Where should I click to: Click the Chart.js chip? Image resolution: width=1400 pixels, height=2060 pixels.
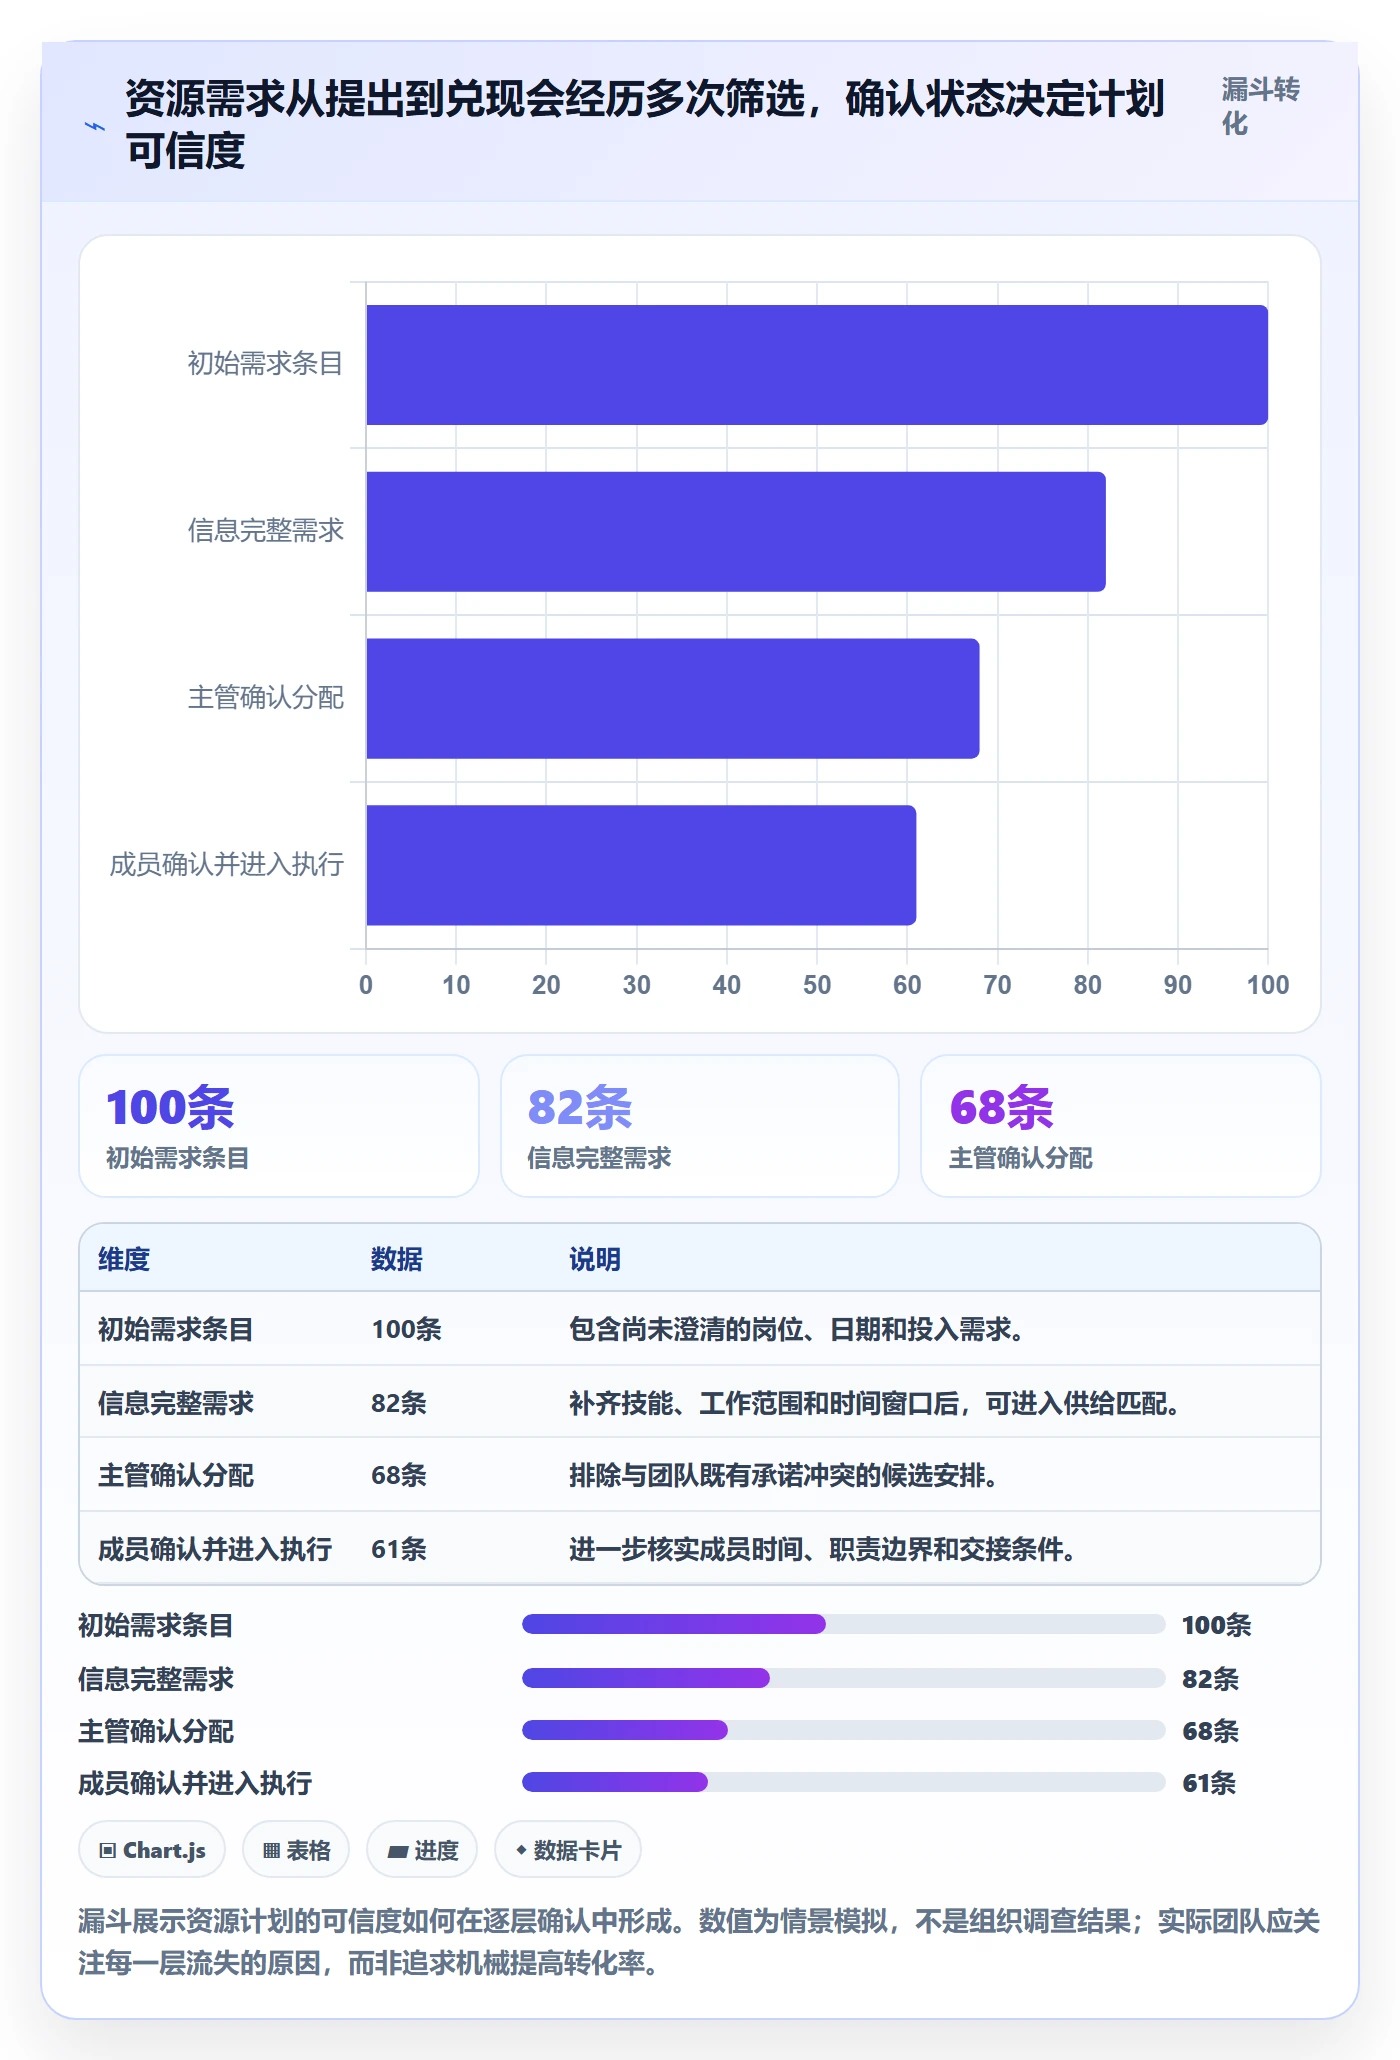pyautogui.click(x=152, y=1850)
